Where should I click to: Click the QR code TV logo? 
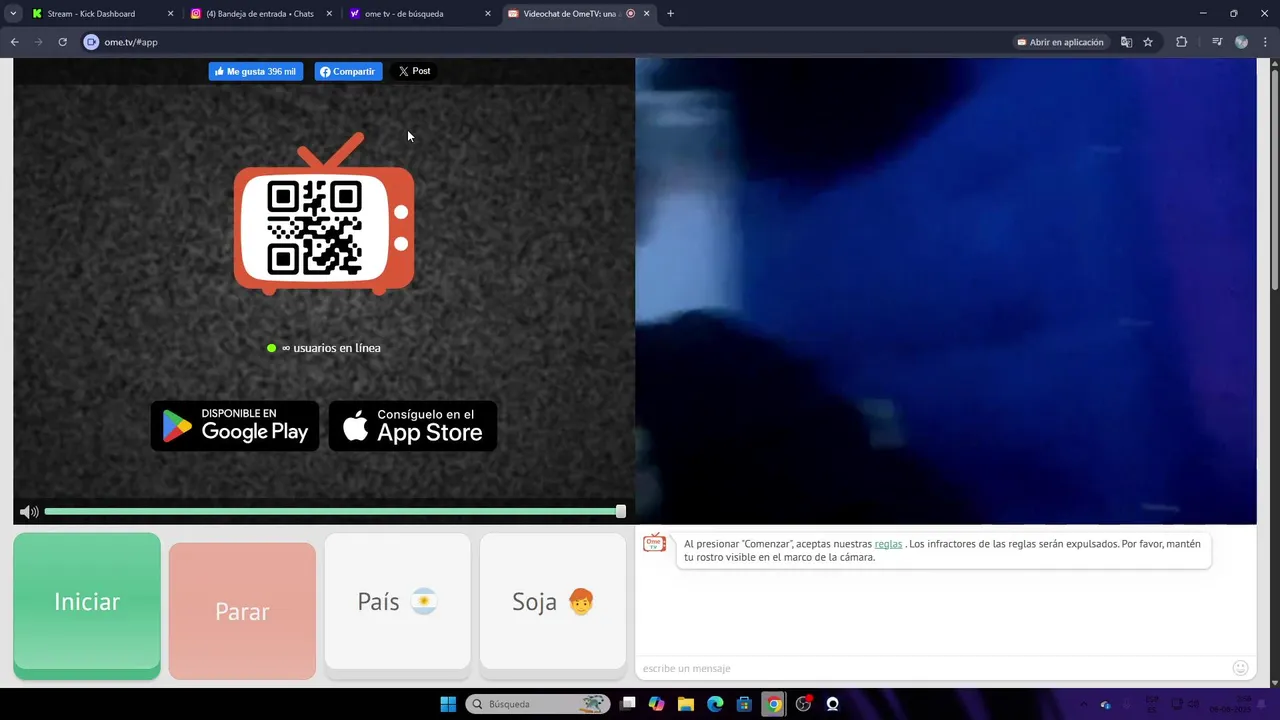pyautogui.click(x=324, y=215)
